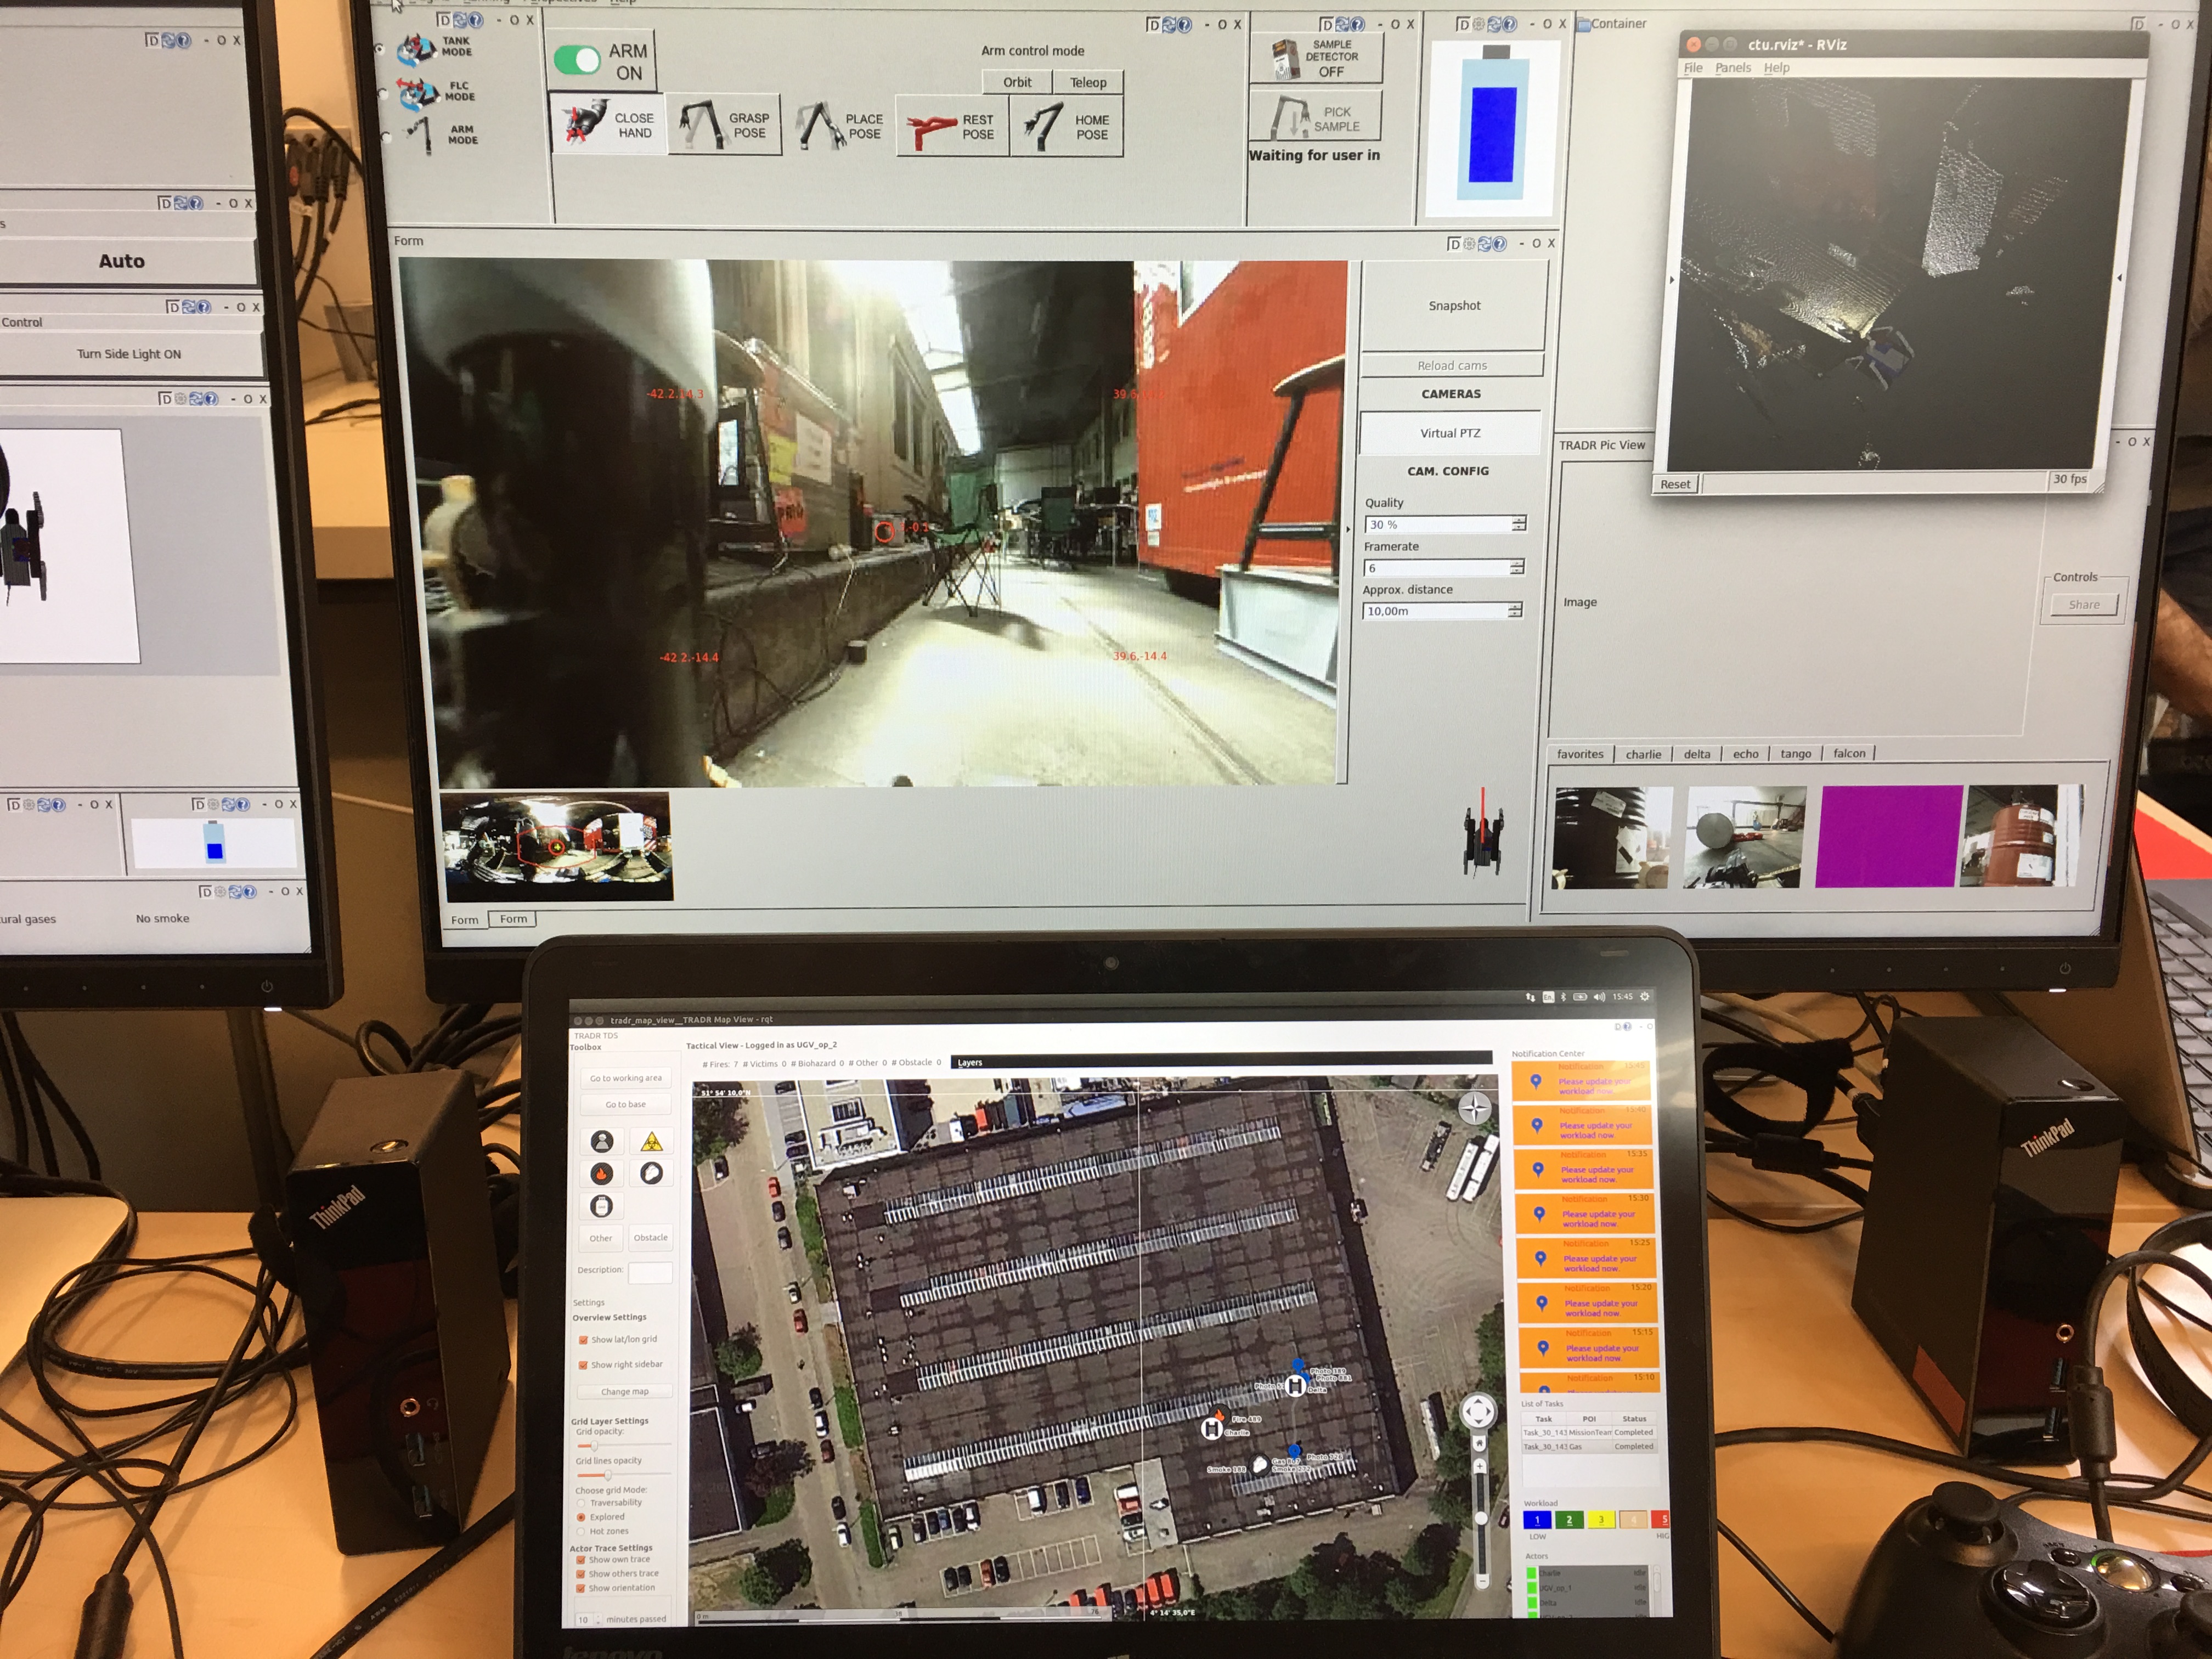
Task: Select the Tank Mode radio button
Action: [379, 49]
